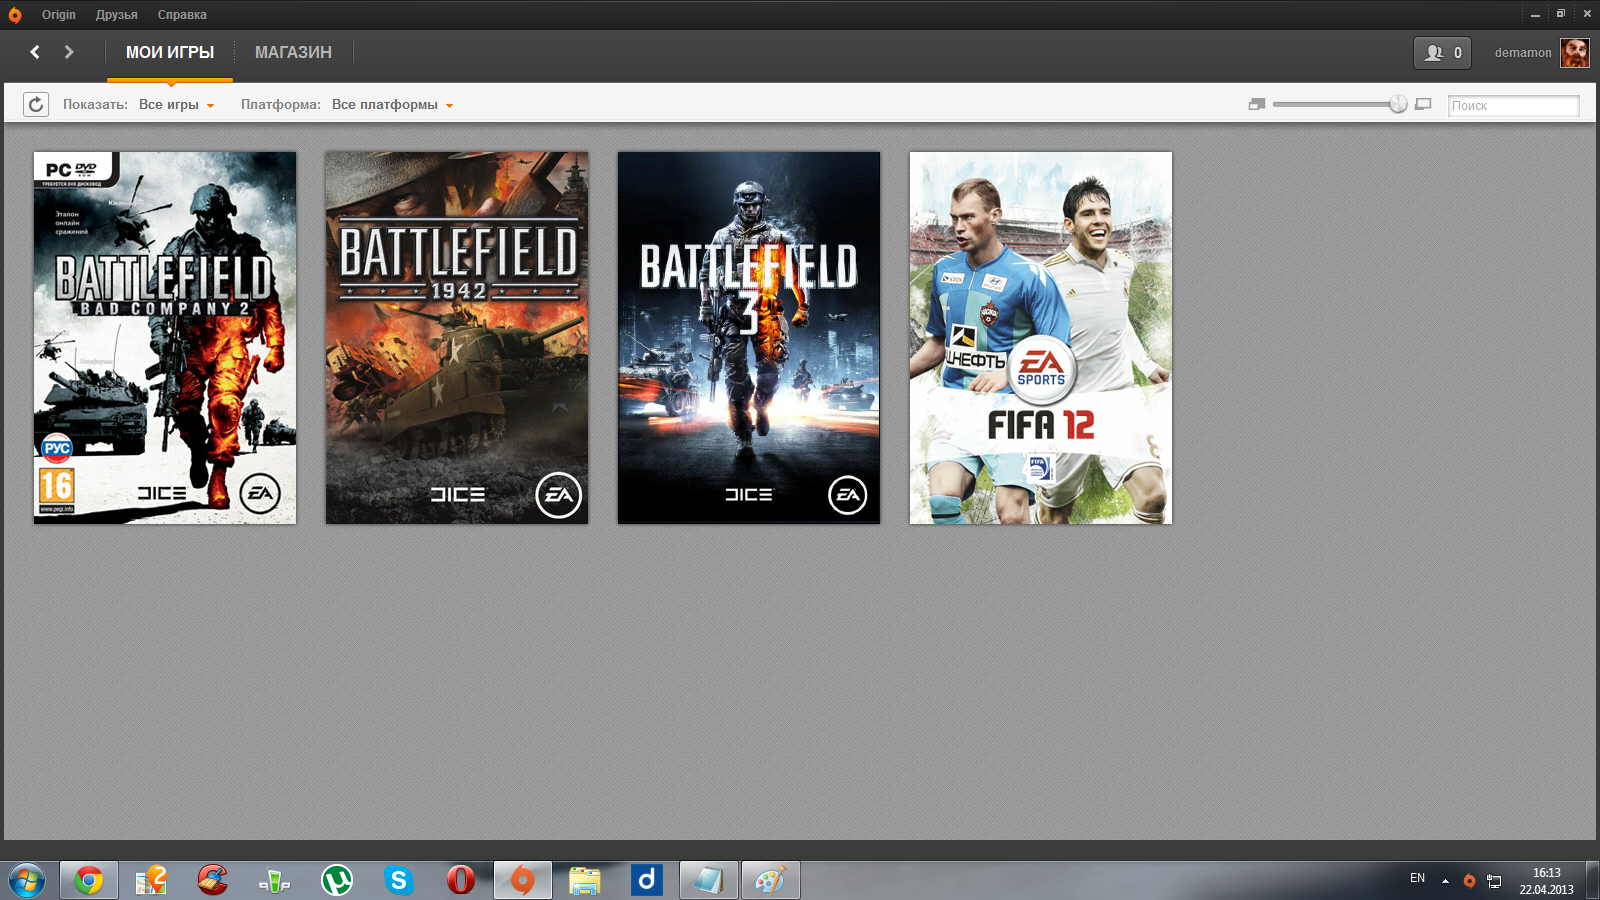The width and height of the screenshot is (1600, 900).
Task: Show hidden tray icons arrow
Action: 1445,881
